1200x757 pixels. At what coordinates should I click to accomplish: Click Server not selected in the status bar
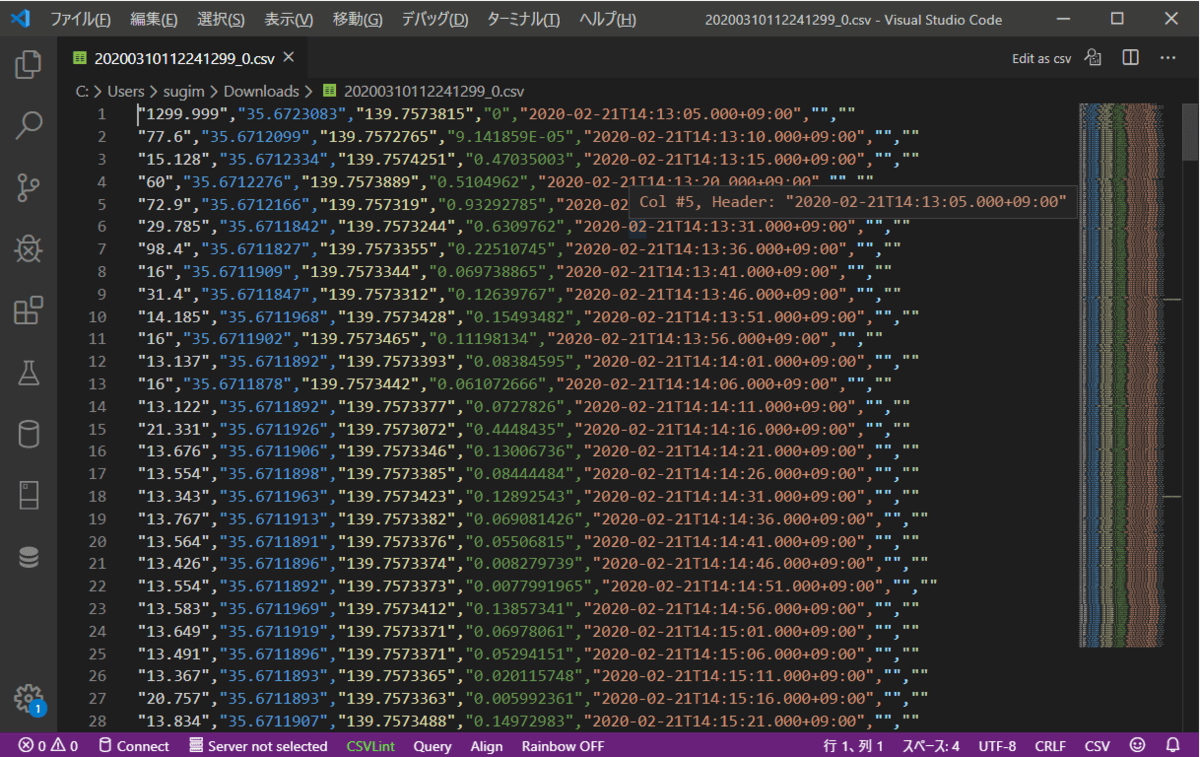tap(258, 746)
